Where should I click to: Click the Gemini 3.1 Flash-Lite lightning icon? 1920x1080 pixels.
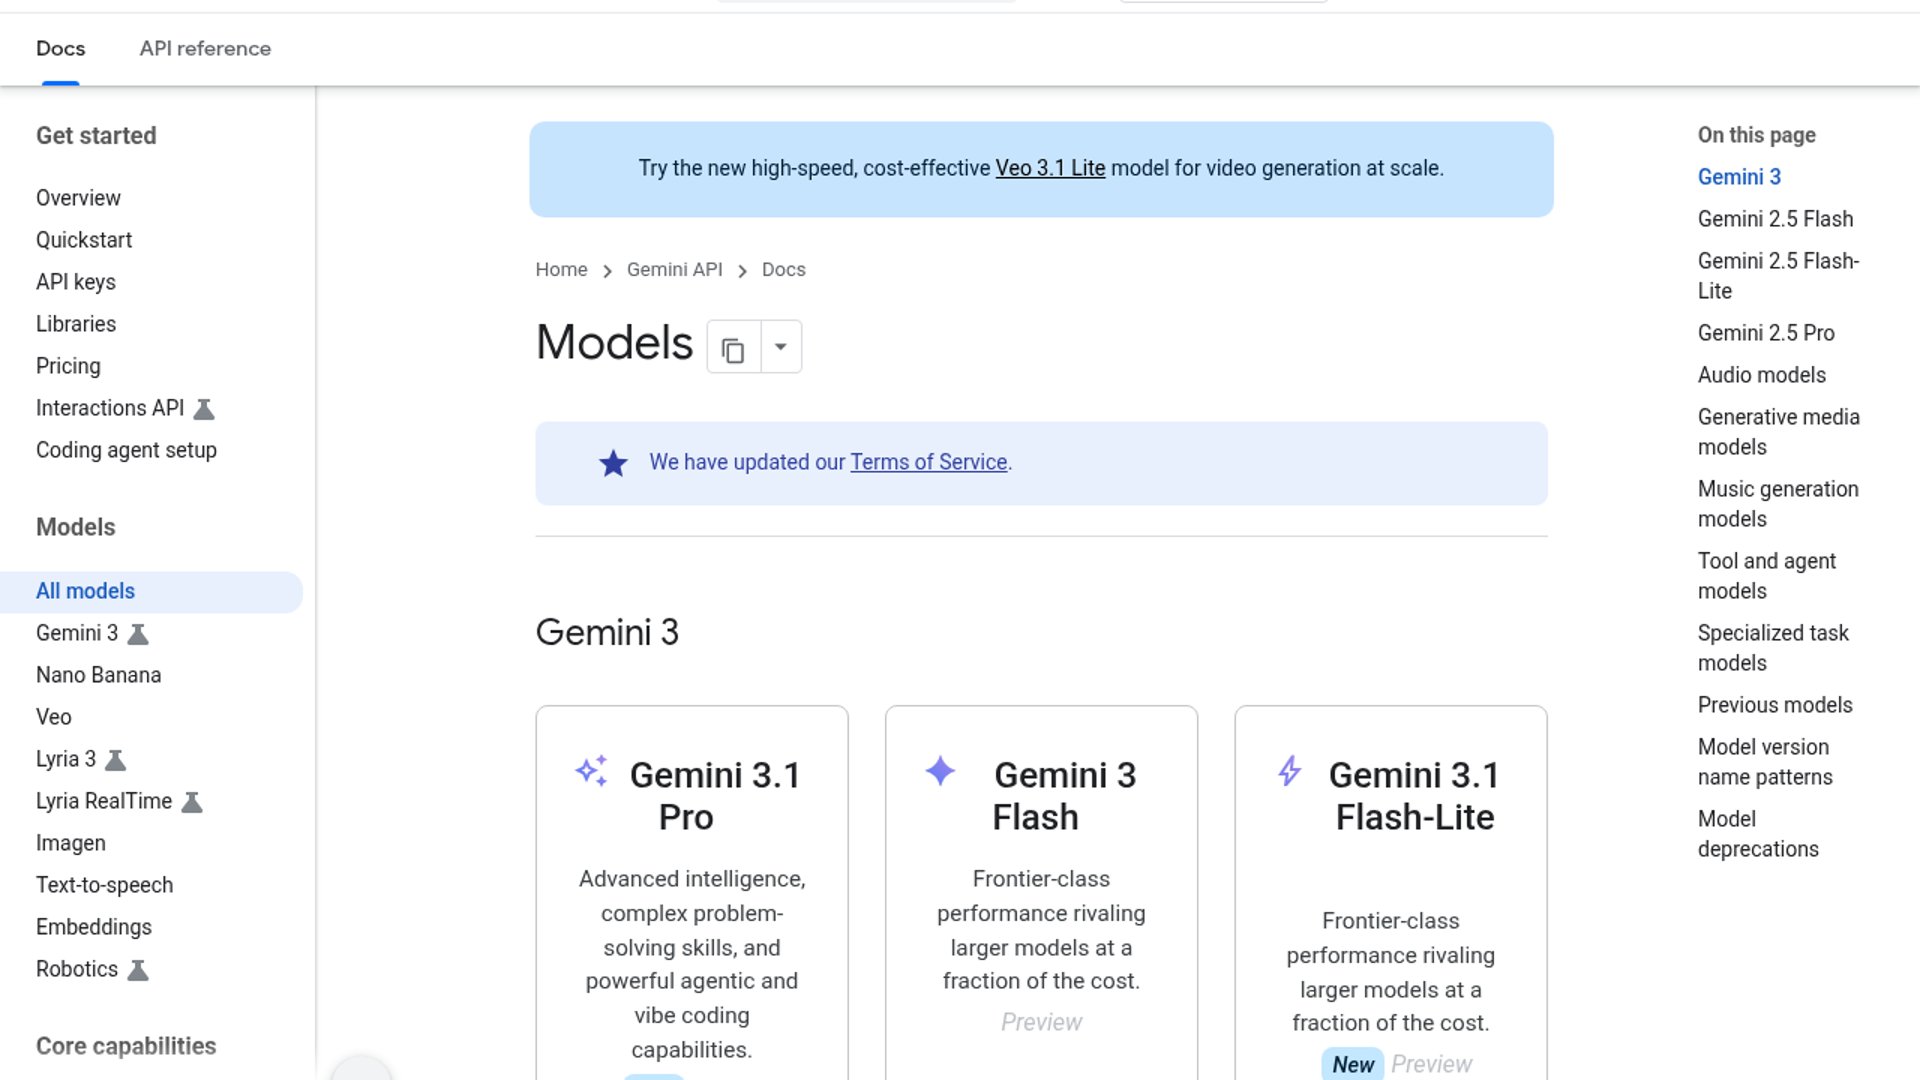point(1290,771)
